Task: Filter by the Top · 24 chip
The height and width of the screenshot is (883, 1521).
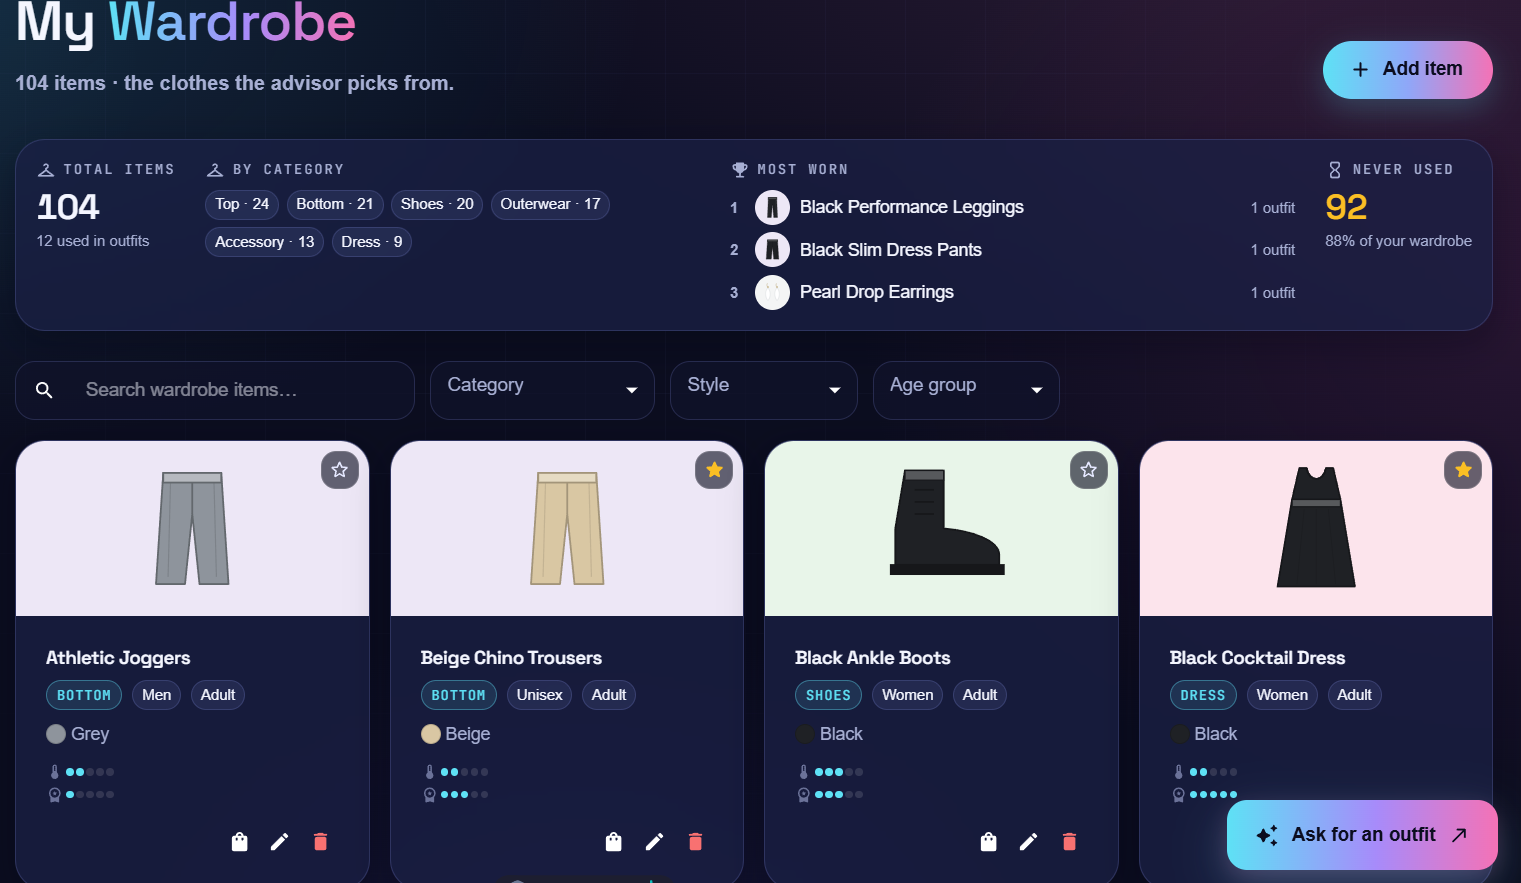Action: (242, 204)
